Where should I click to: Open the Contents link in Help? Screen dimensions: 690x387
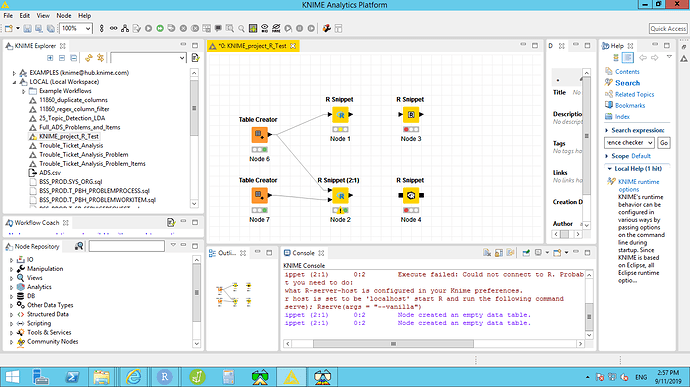(627, 71)
